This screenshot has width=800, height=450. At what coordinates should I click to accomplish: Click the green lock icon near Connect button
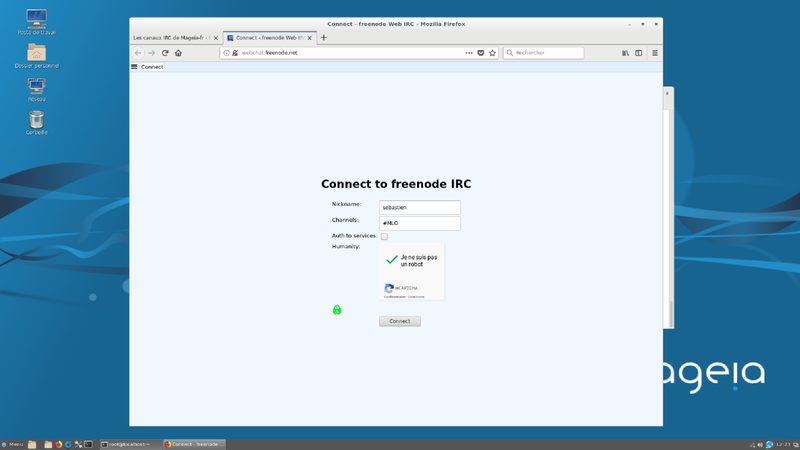tap(337, 310)
